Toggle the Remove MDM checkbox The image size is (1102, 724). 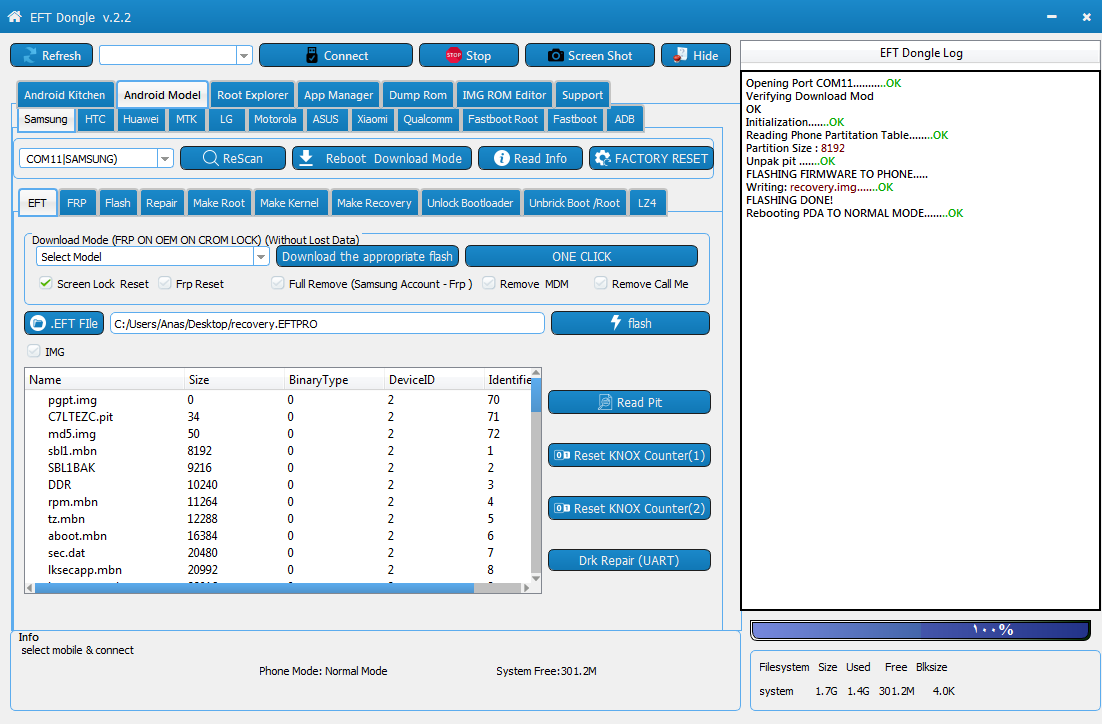coord(488,283)
